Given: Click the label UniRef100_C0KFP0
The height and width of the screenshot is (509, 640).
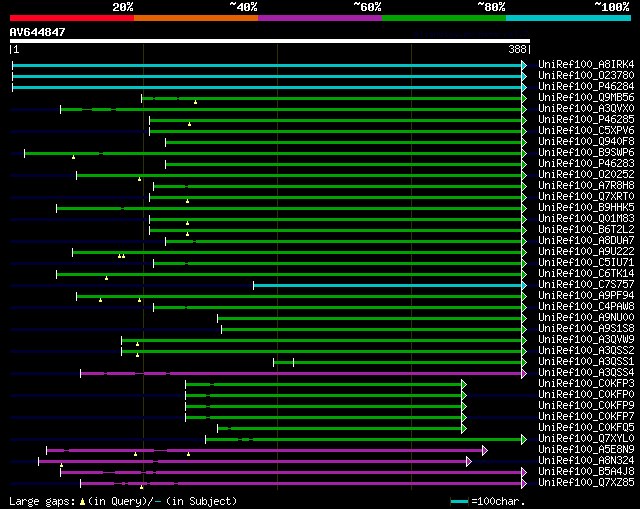Looking at the screenshot, I should (x=586, y=395).
